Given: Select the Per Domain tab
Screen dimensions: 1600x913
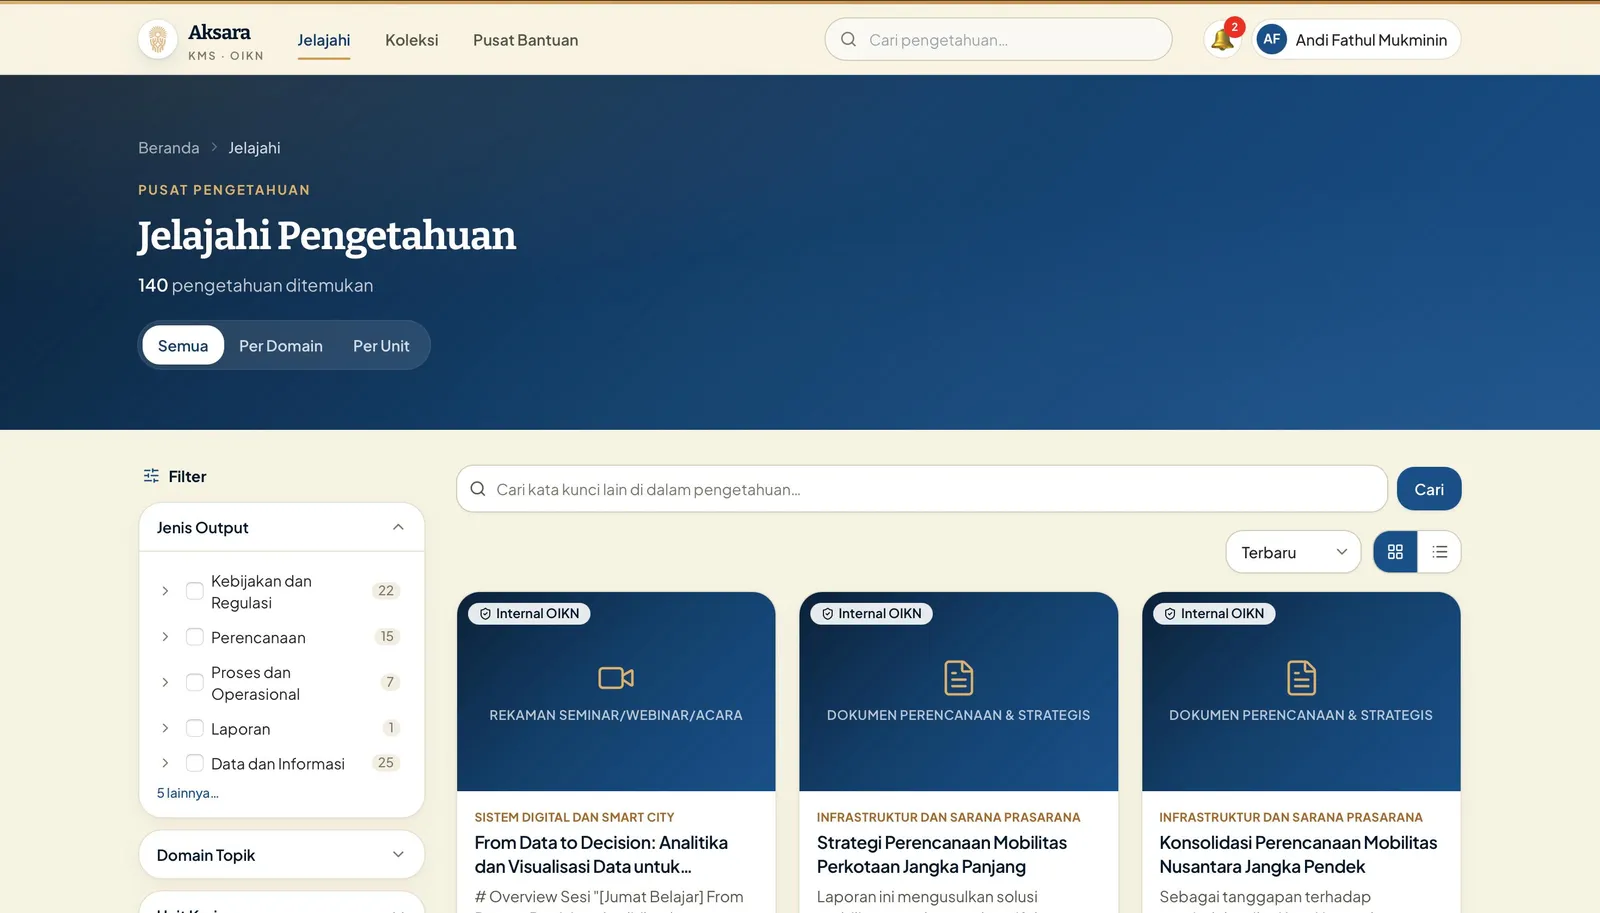Looking at the screenshot, I should click(281, 346).
